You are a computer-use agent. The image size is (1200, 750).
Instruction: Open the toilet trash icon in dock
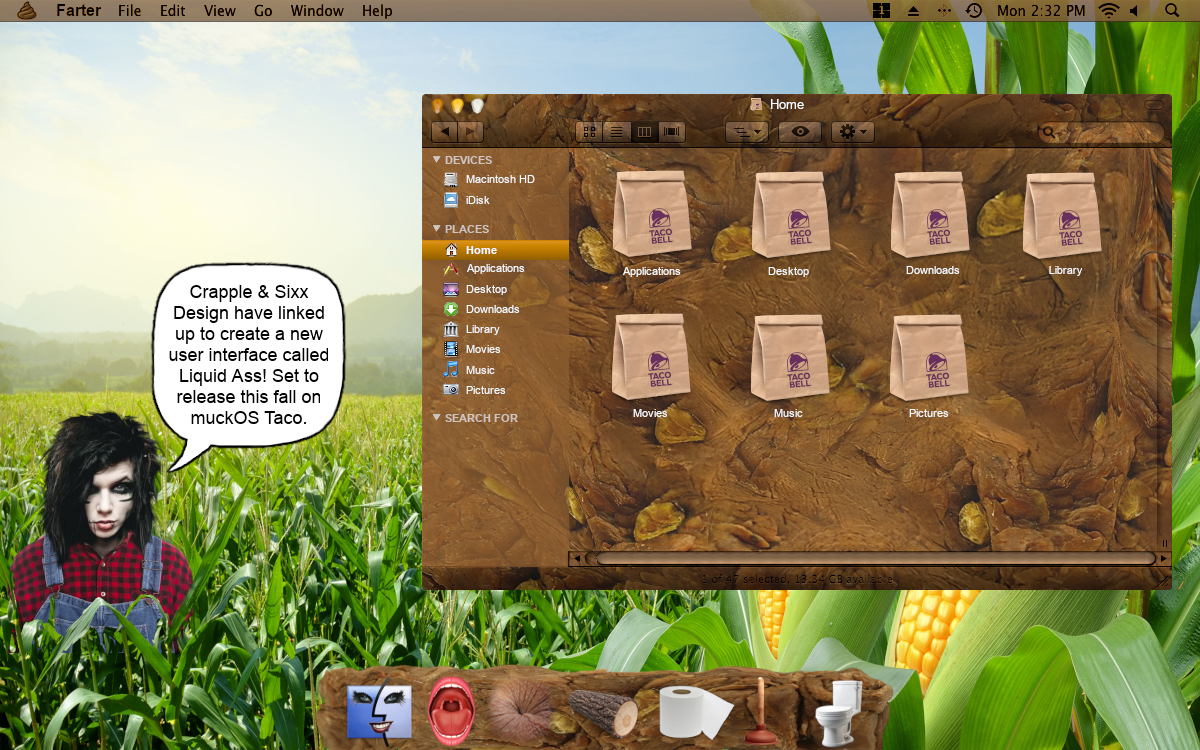pyautogui.click(x=838, y=711)
